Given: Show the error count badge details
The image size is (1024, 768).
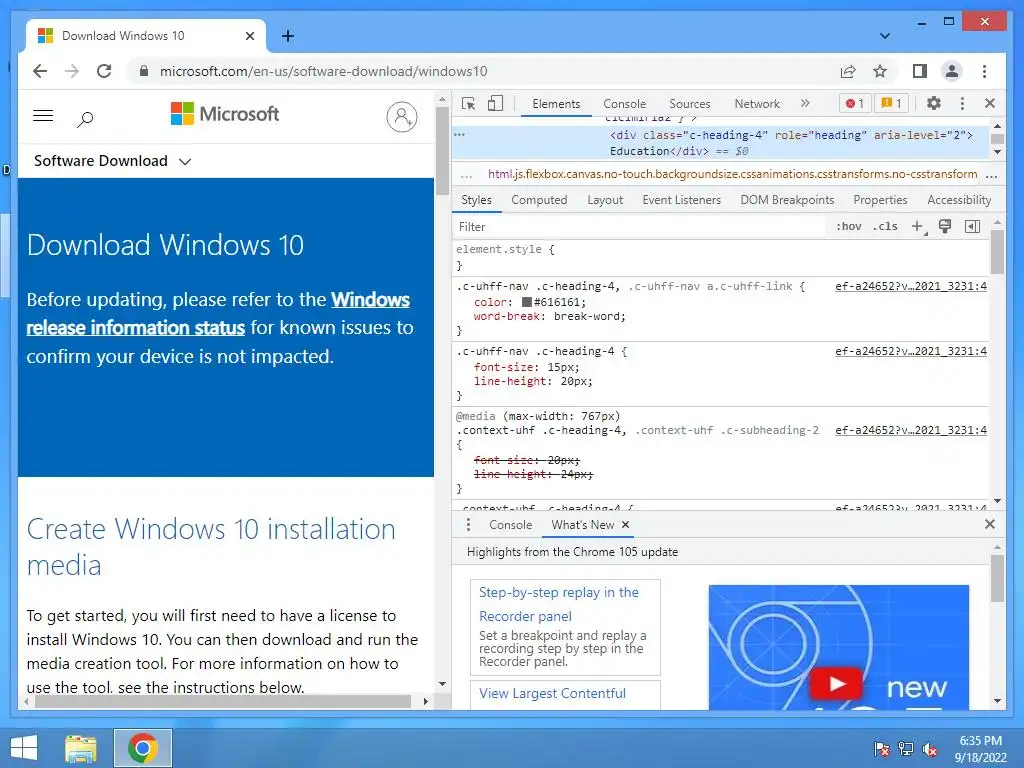Looking at the screenshot, I should pyautogui.click(x=855, y=103).
